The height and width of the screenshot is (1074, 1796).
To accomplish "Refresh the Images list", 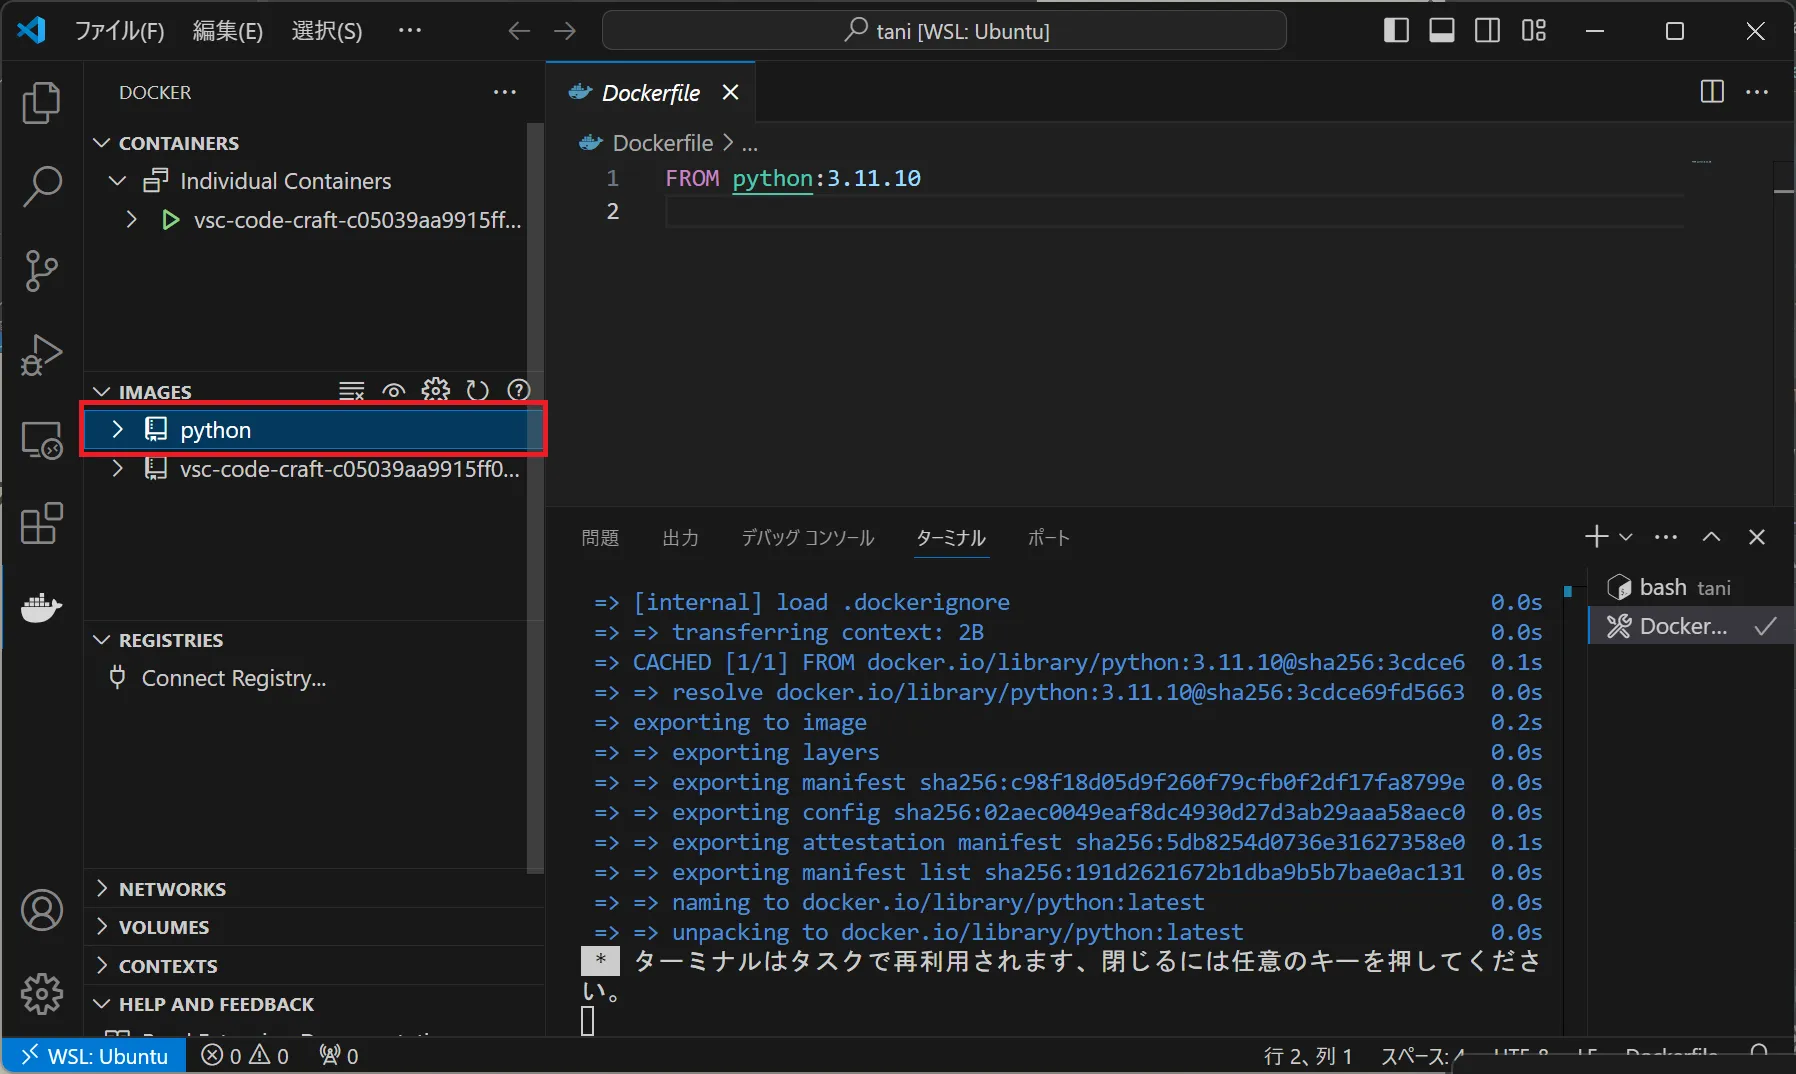I will [x=477, y=391].
